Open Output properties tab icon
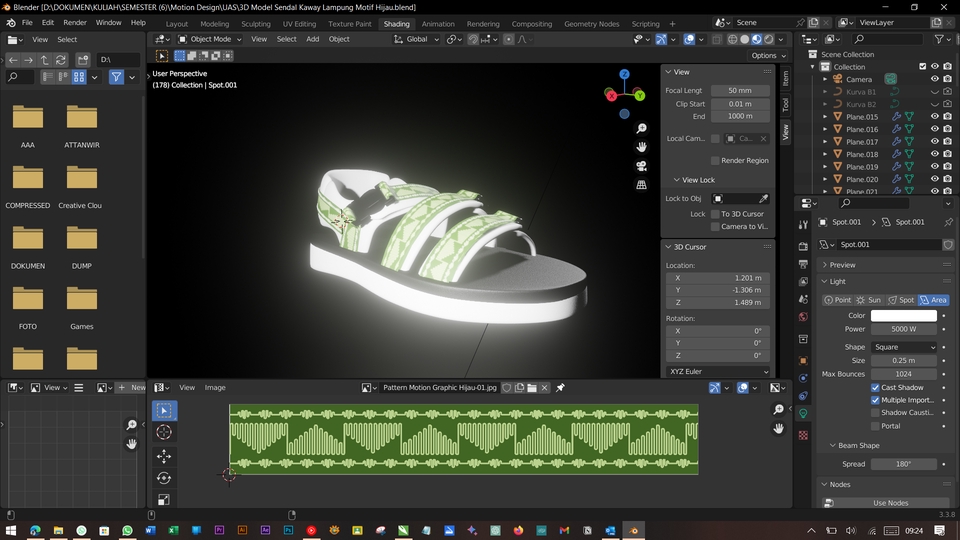Image resolution: width=960 pixels, height=540 pixels. [803, 264]
